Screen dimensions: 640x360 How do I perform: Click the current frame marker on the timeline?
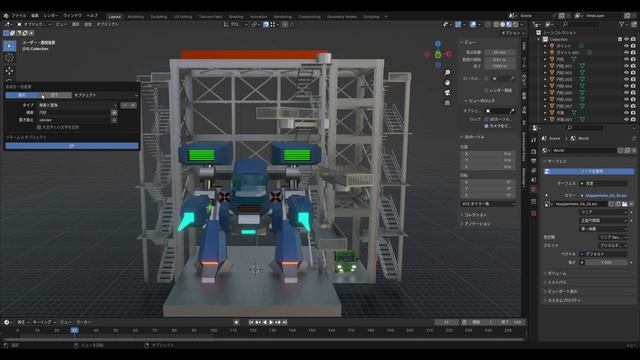[x=74, y=330]
